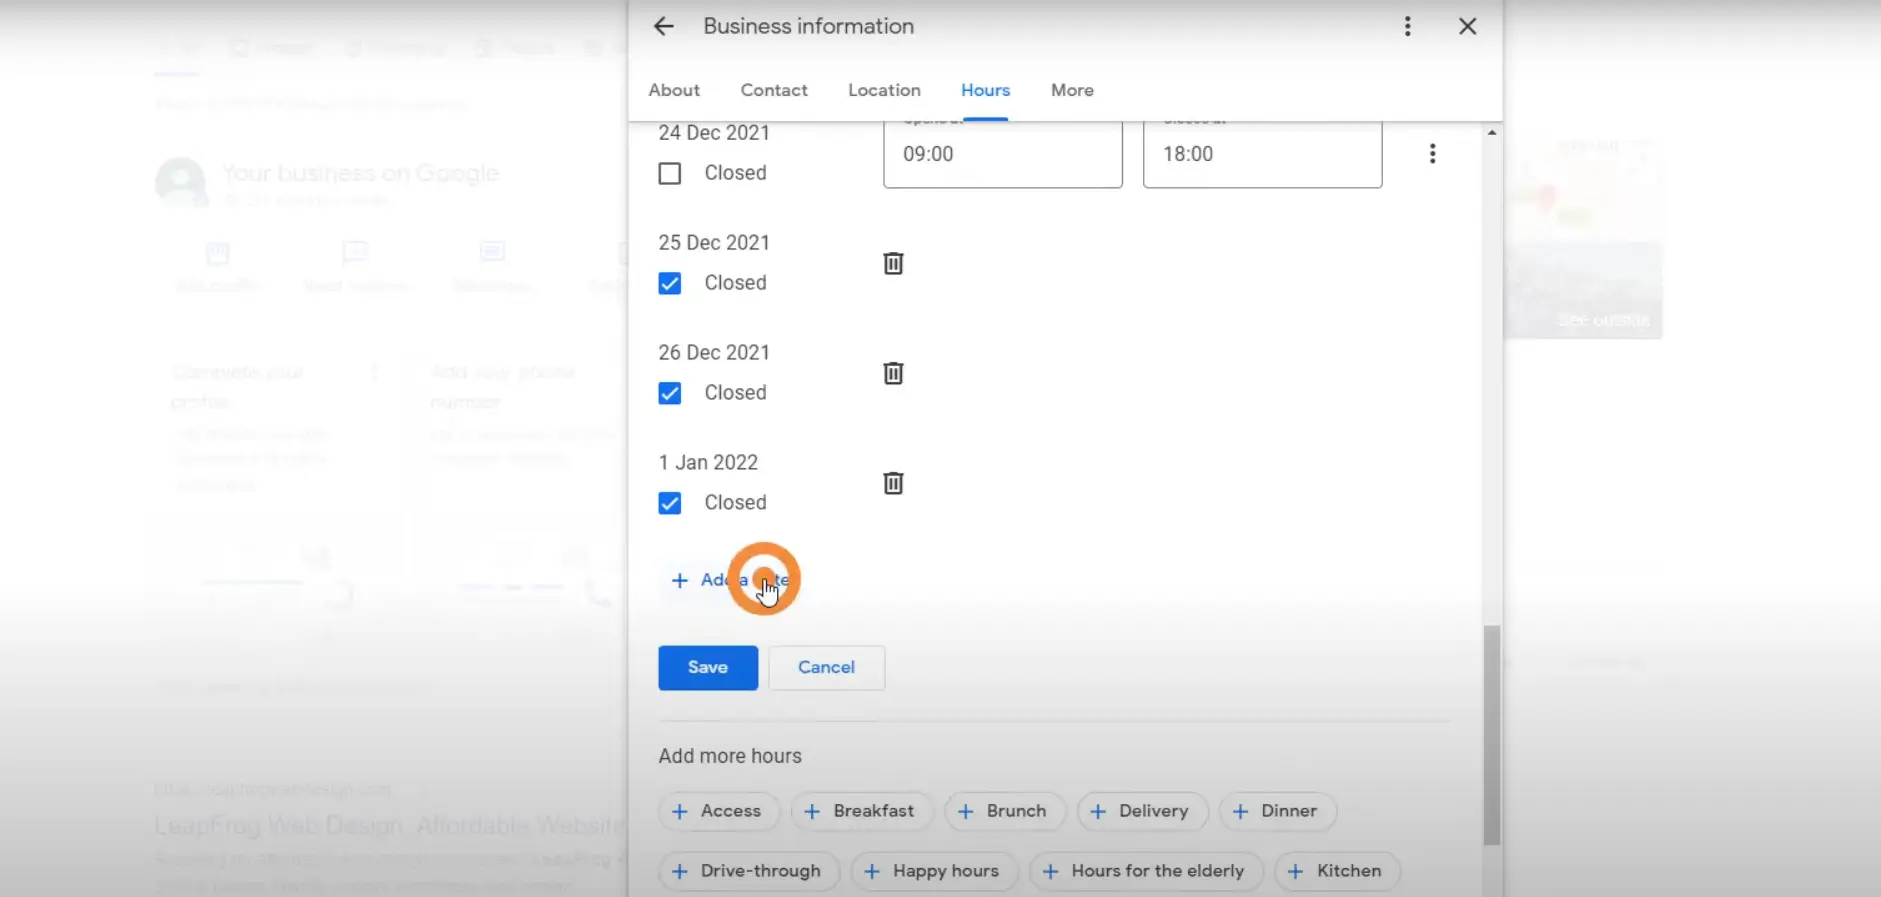The image size is (1881, 897).
Task: Click the Add a date link
Action: coord(730,580)
